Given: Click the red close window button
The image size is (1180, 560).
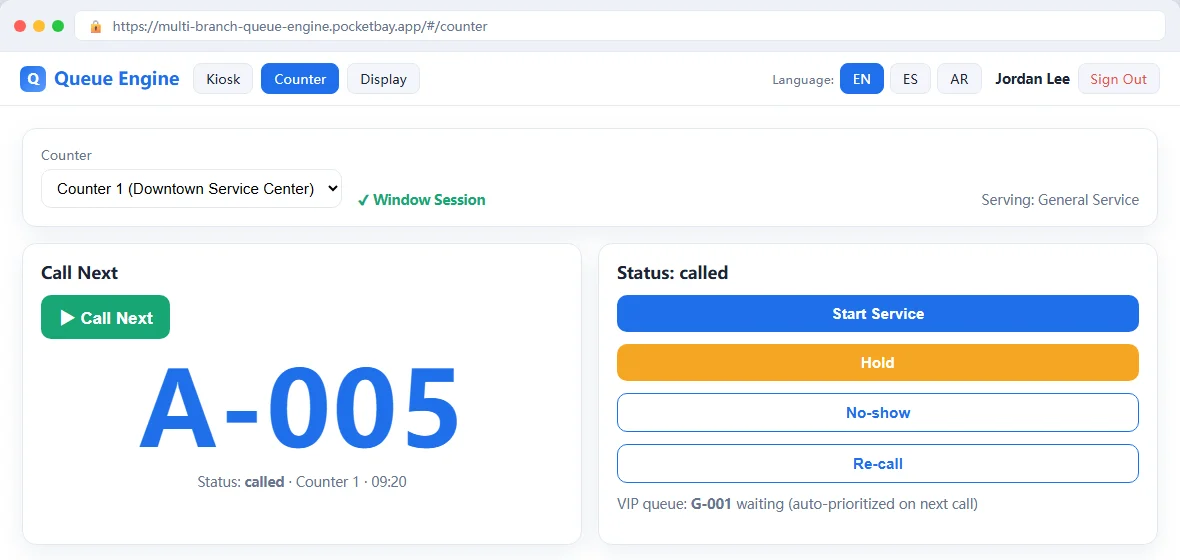Looking at the screenshot, I should [x=20, y=26].
